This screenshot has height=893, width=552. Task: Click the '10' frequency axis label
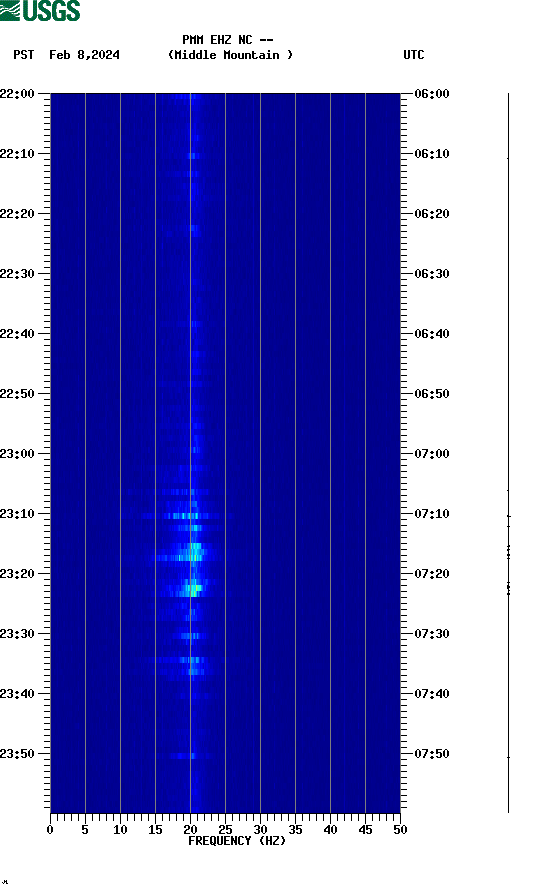tap(120, 830)
